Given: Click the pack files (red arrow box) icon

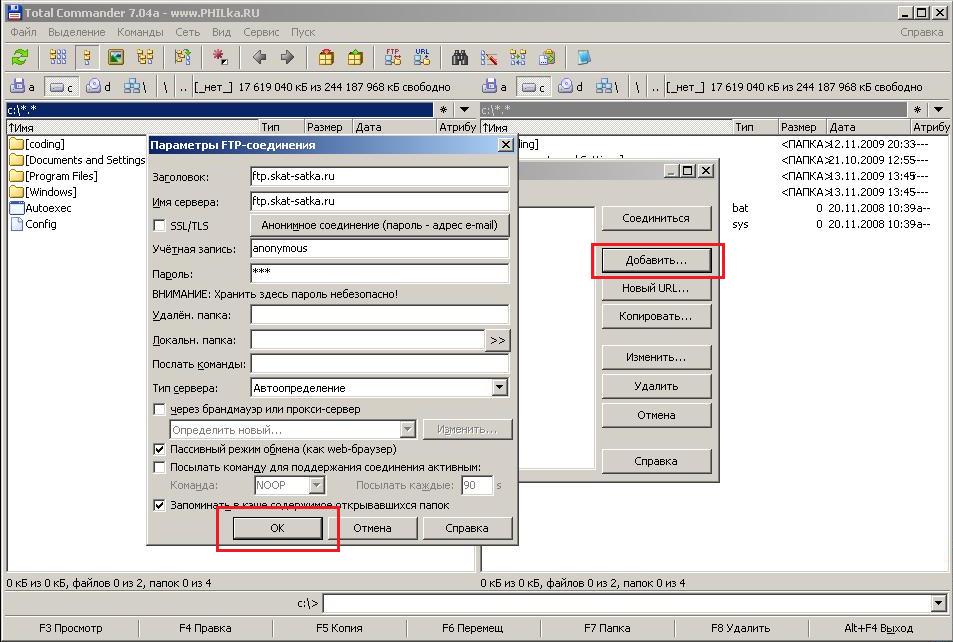Looking at the screenshot, I should click(x=326, y=58).
